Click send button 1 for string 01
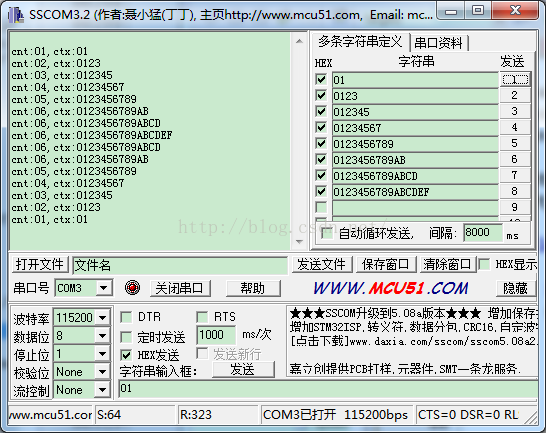 point(515,80)
